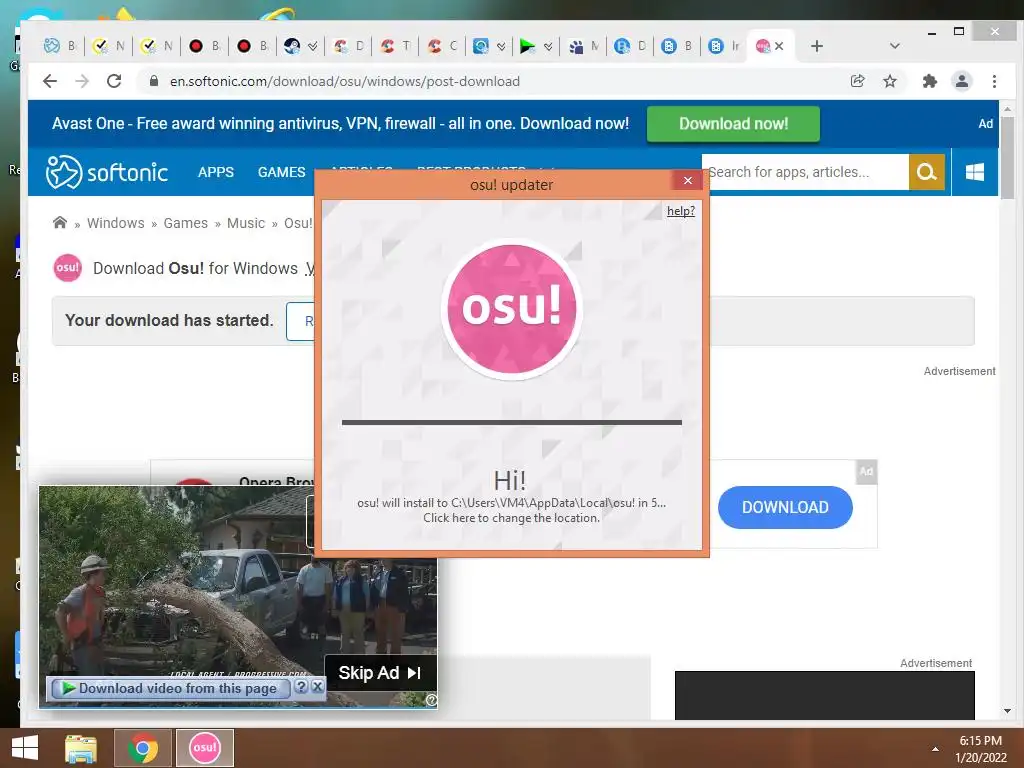
Task: Click the osu! install path text
Action: click(511, 503)
